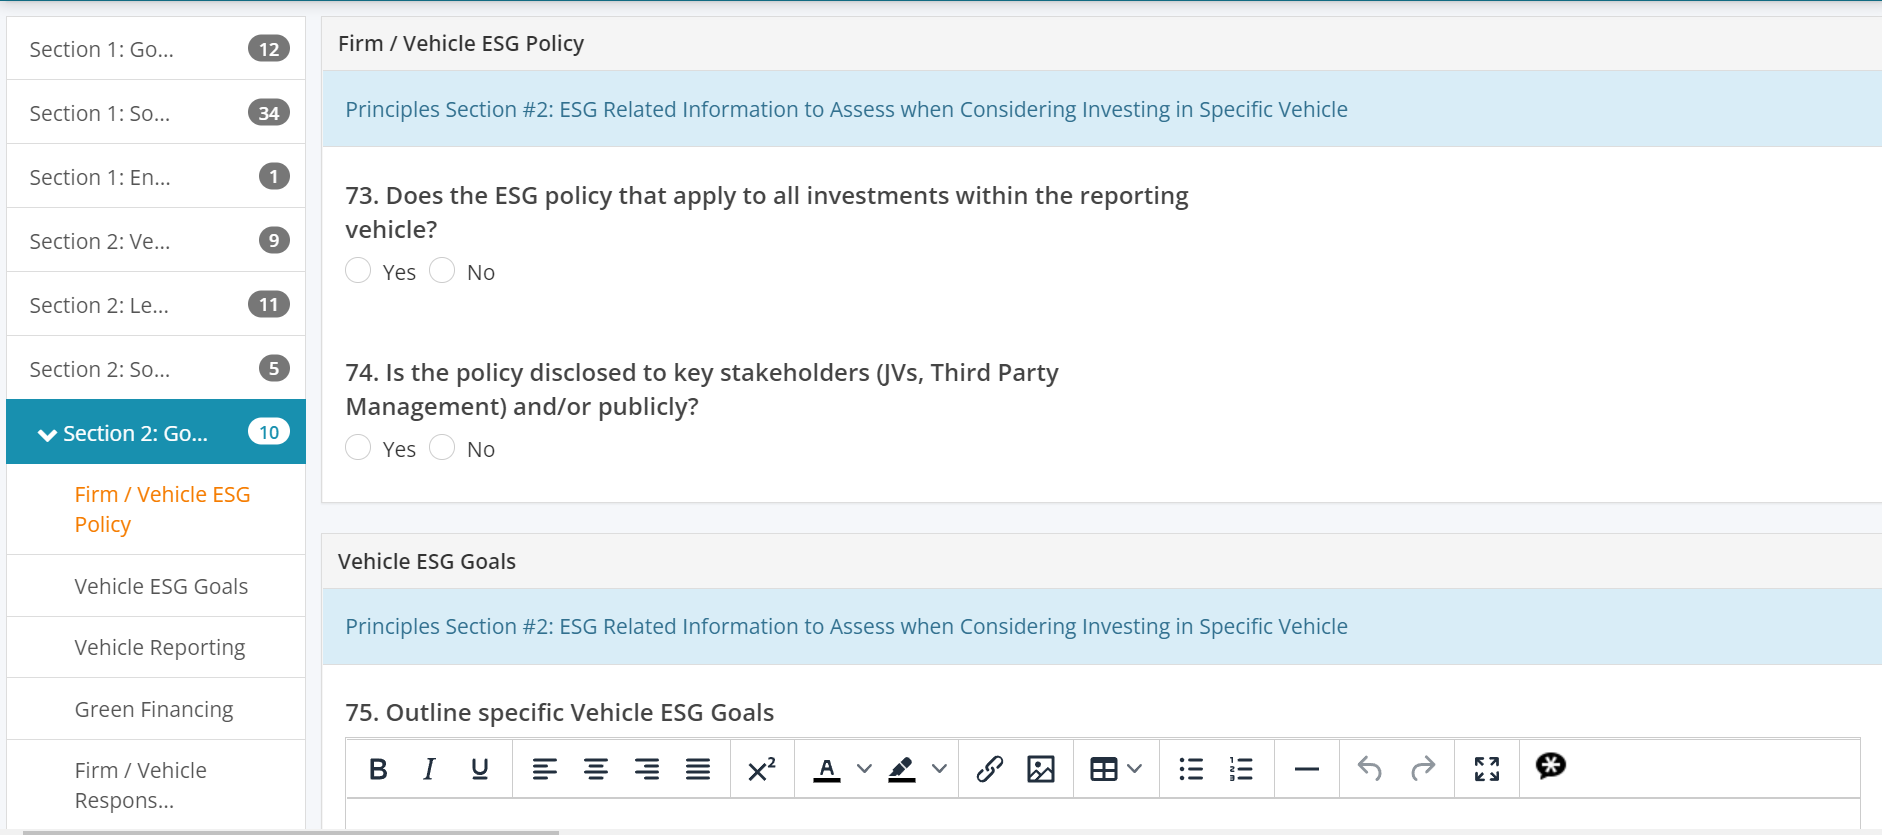
Task: Click the Firm / Vehicle ESG Policy panel header
Action: [x=1102, y=43]
